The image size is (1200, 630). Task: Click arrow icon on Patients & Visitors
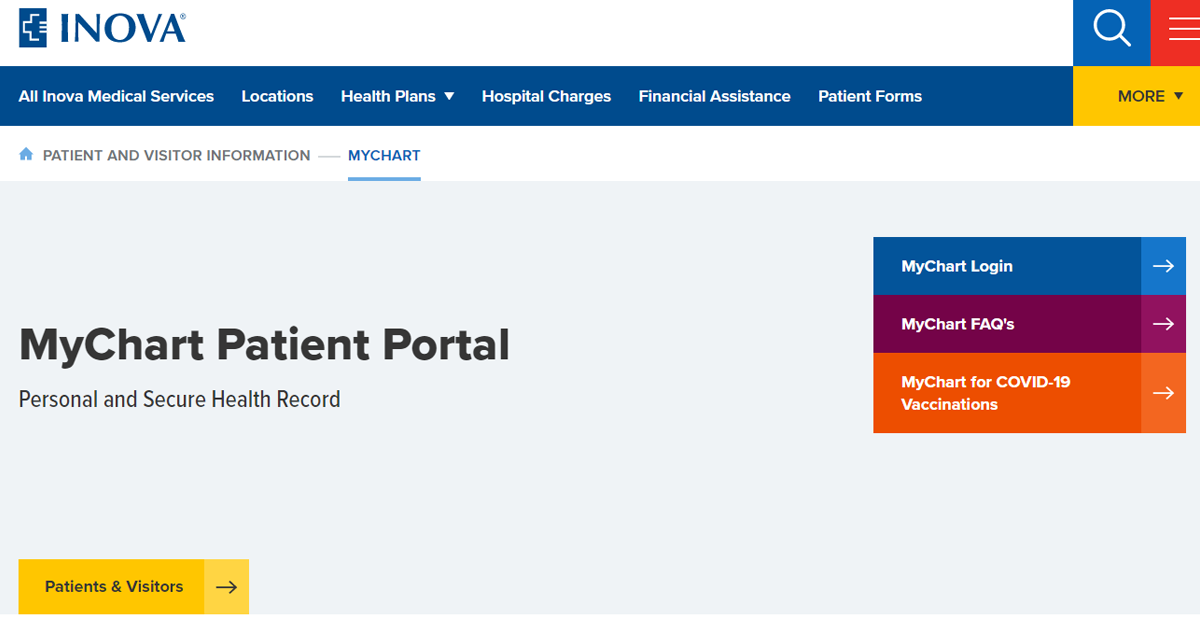pyautogui.click(x=226, y=587)
